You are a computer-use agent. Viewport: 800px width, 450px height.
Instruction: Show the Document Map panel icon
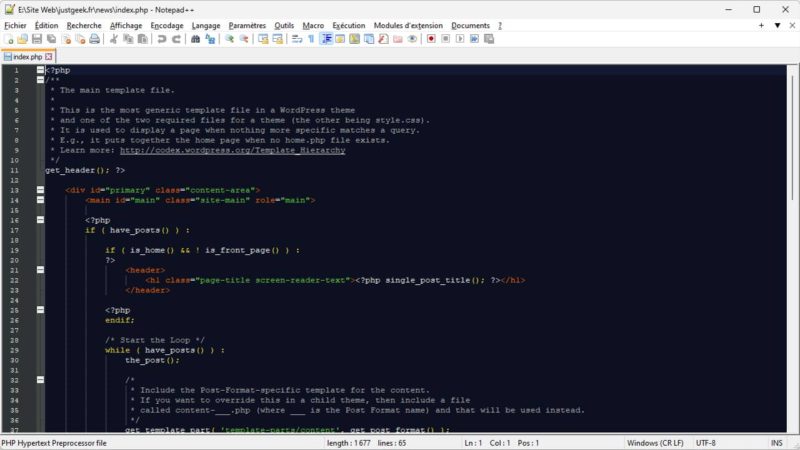click(354, 39)
